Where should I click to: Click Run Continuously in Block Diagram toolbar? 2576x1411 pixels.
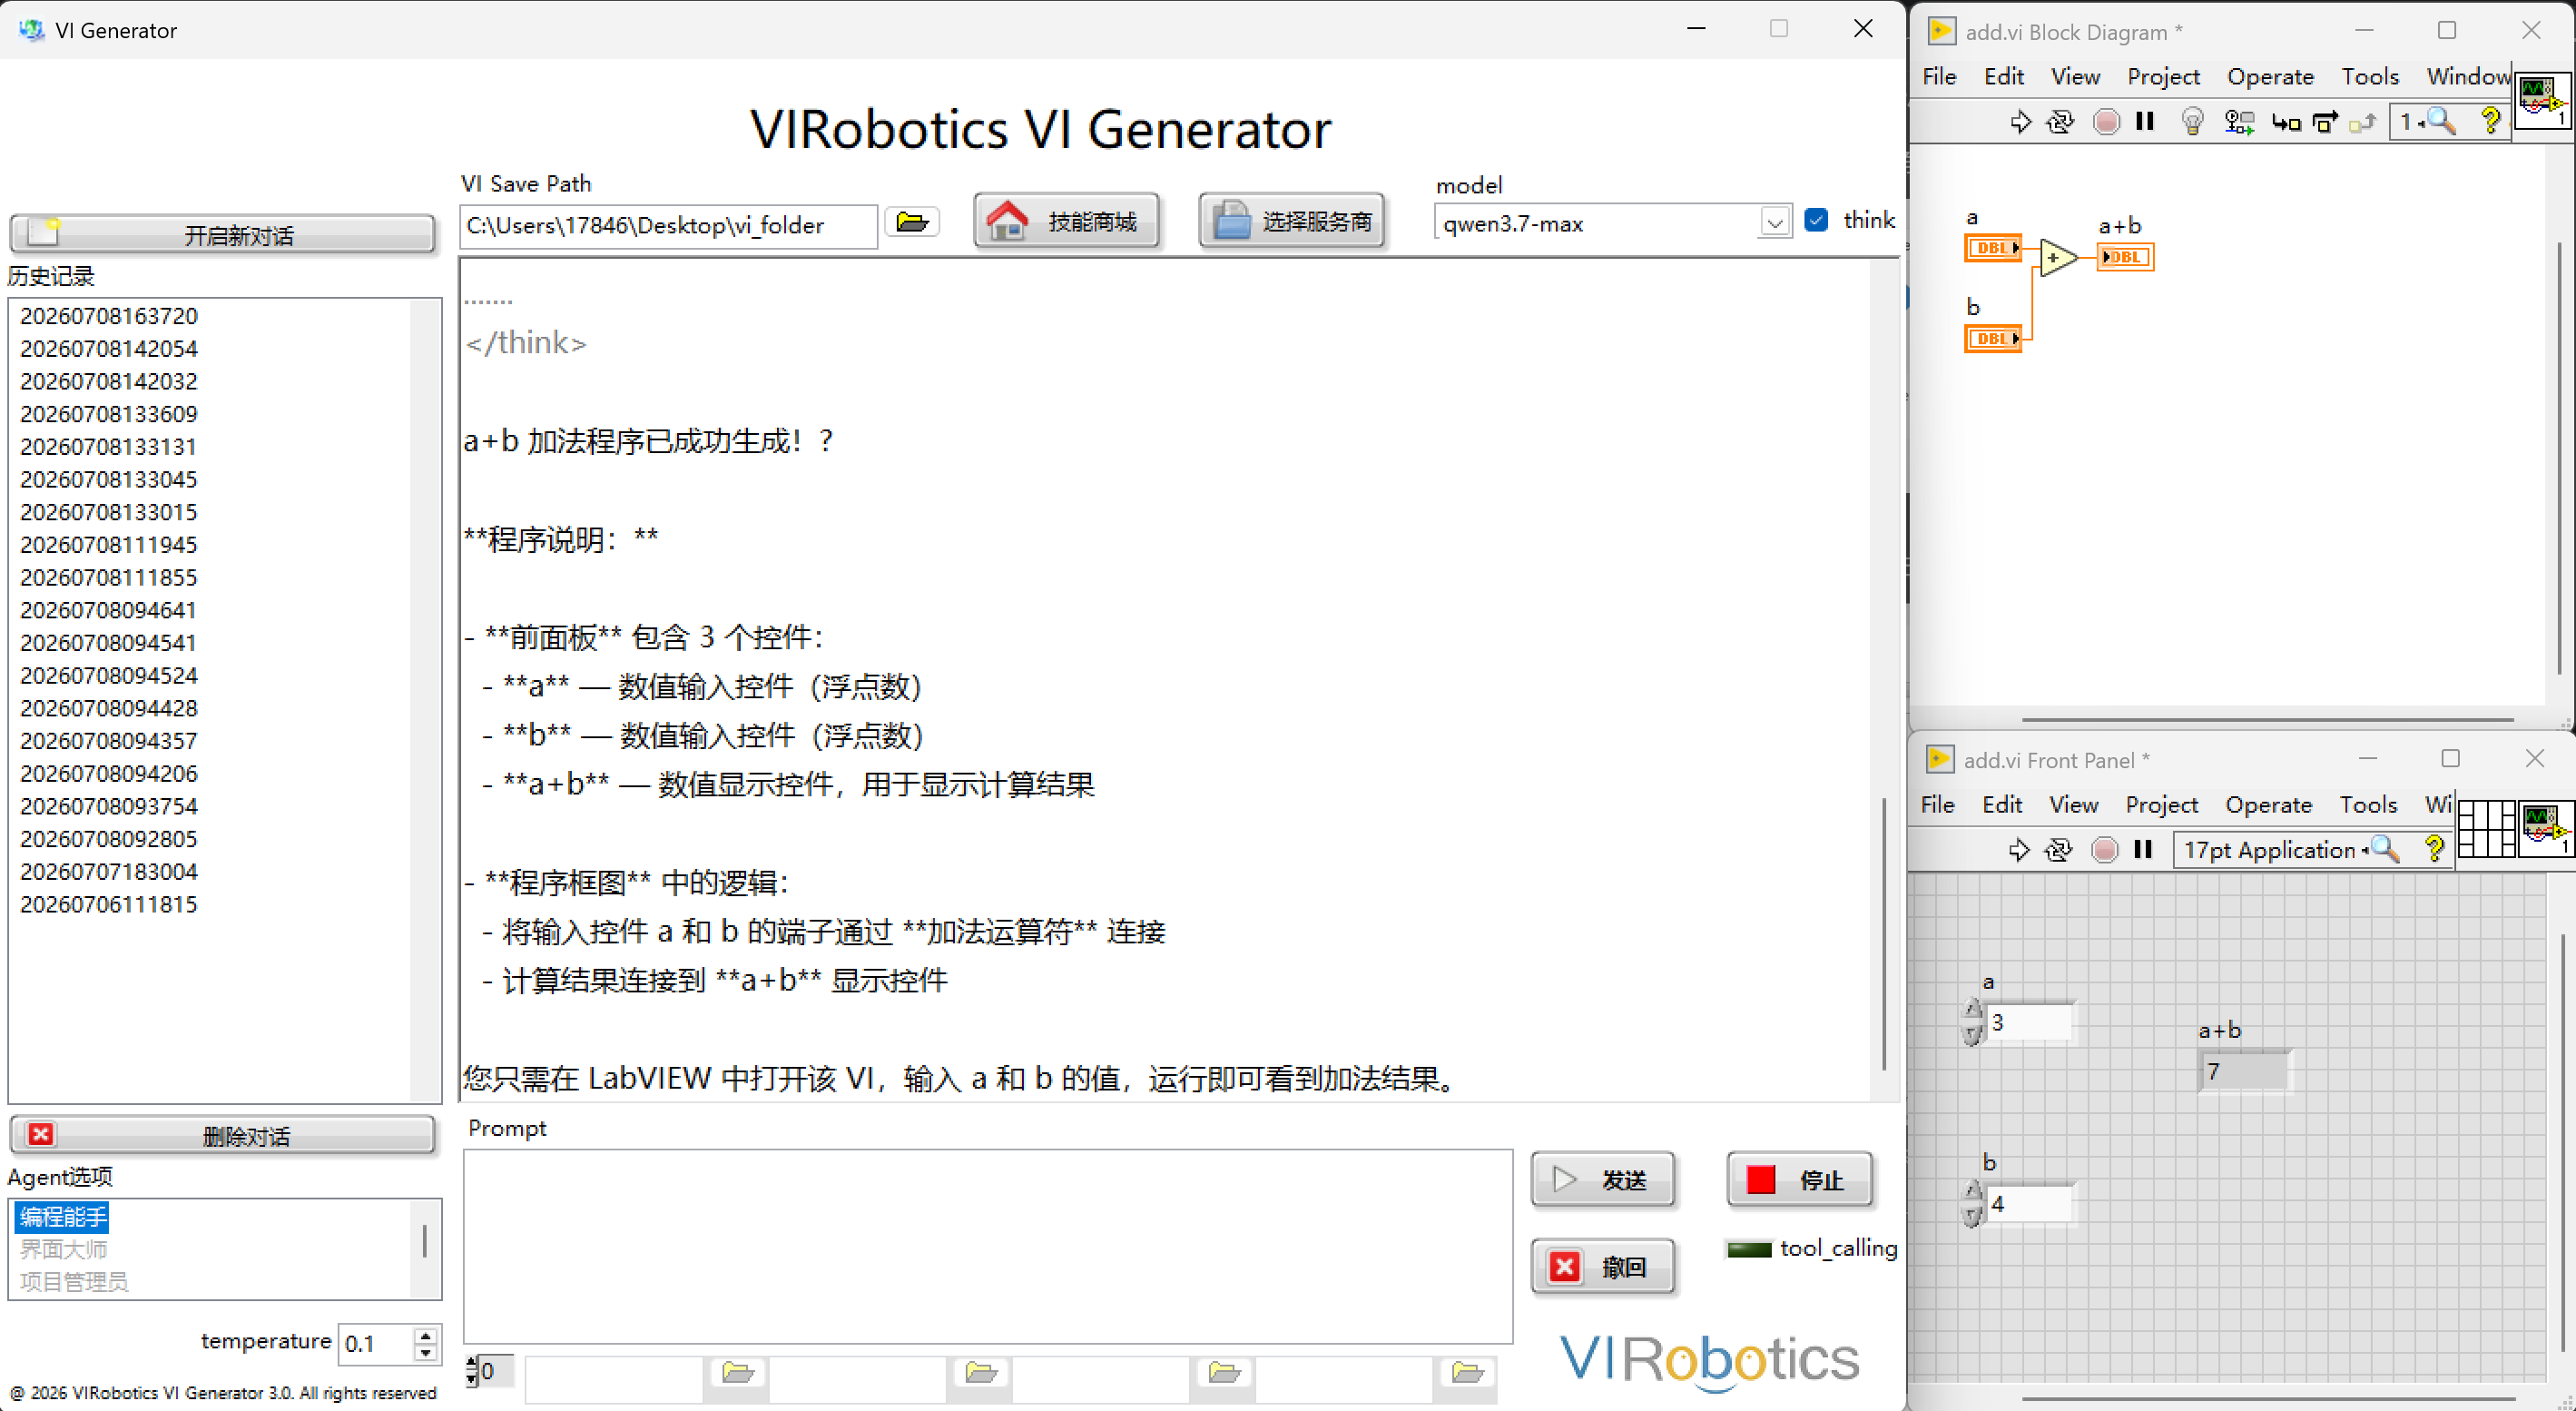[2060, 122]
